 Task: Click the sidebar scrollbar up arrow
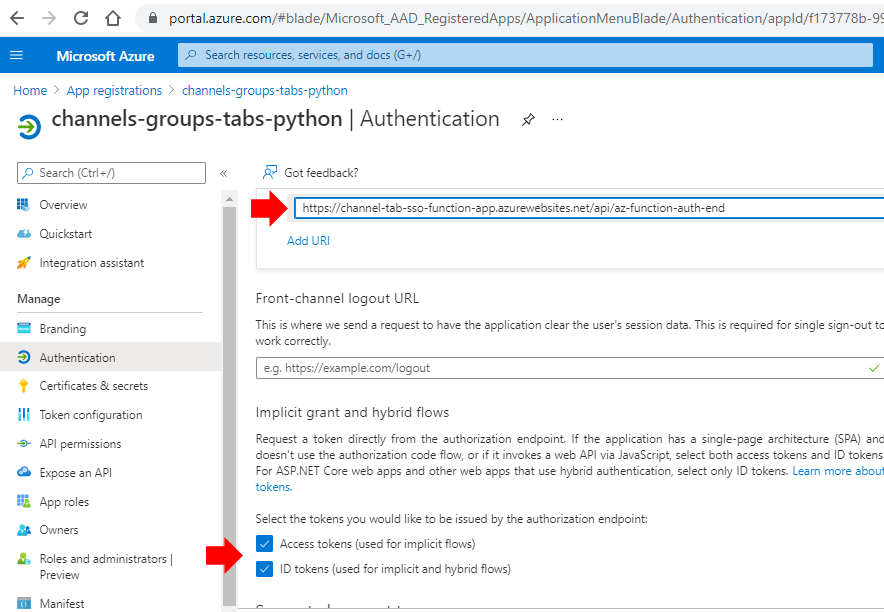[229, 199]
